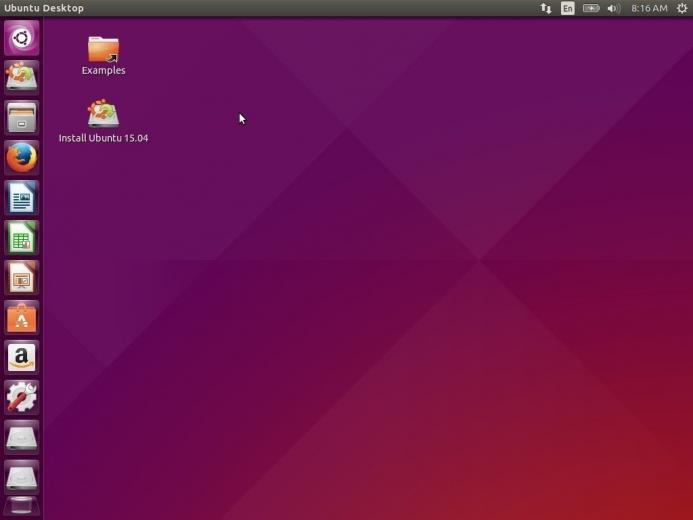Image resolution: width=693 pixels, height=520 pixels.
Task: Select the Install Ubuntu 15.04 desktop icon
Action: [x=103, y=121]
